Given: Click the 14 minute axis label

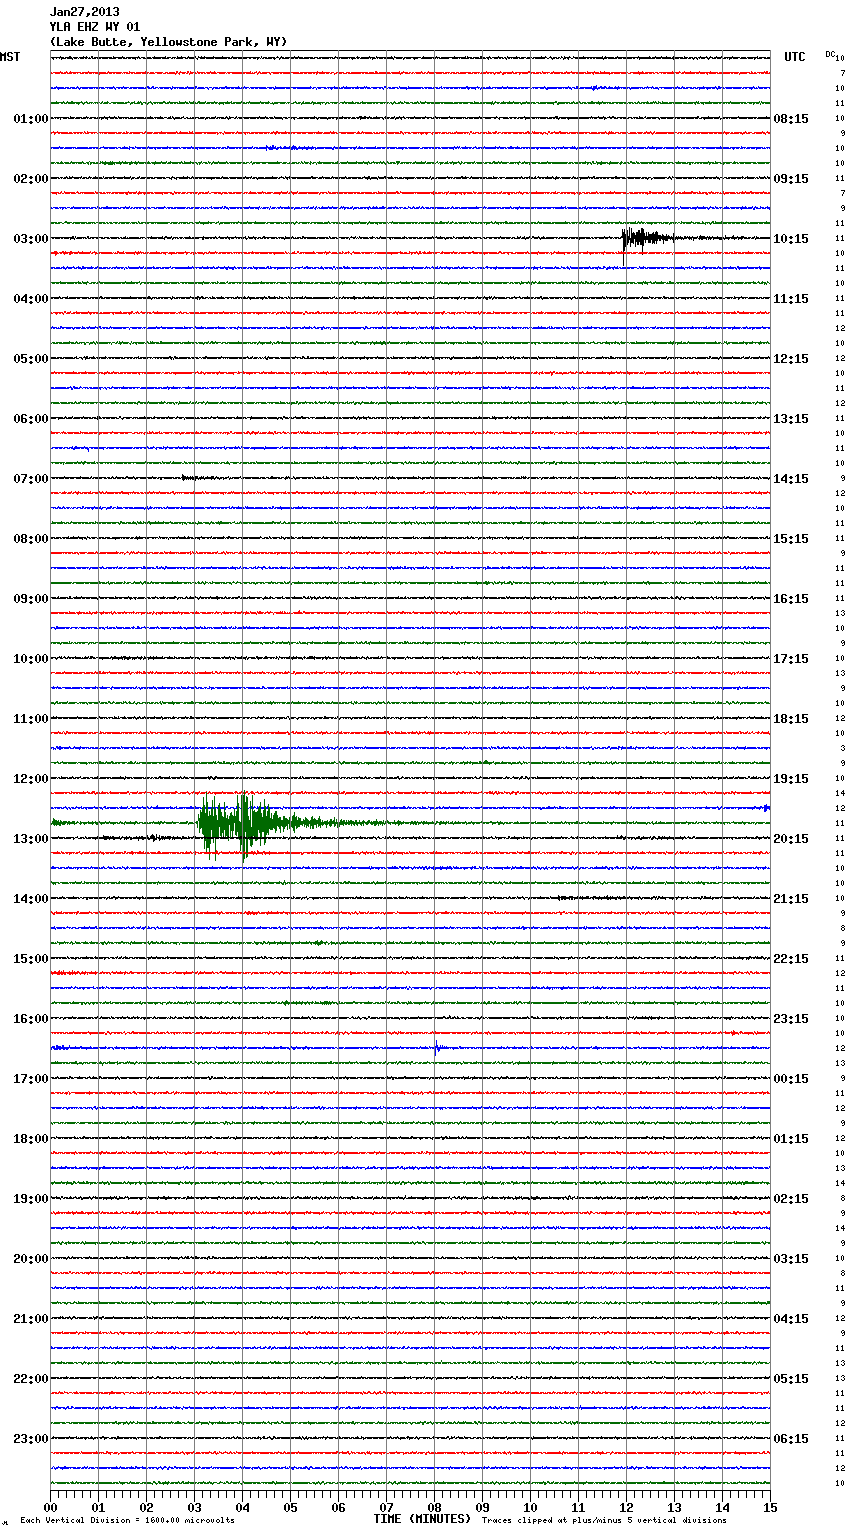Looking at the screenshot, I should point(722,1508).
